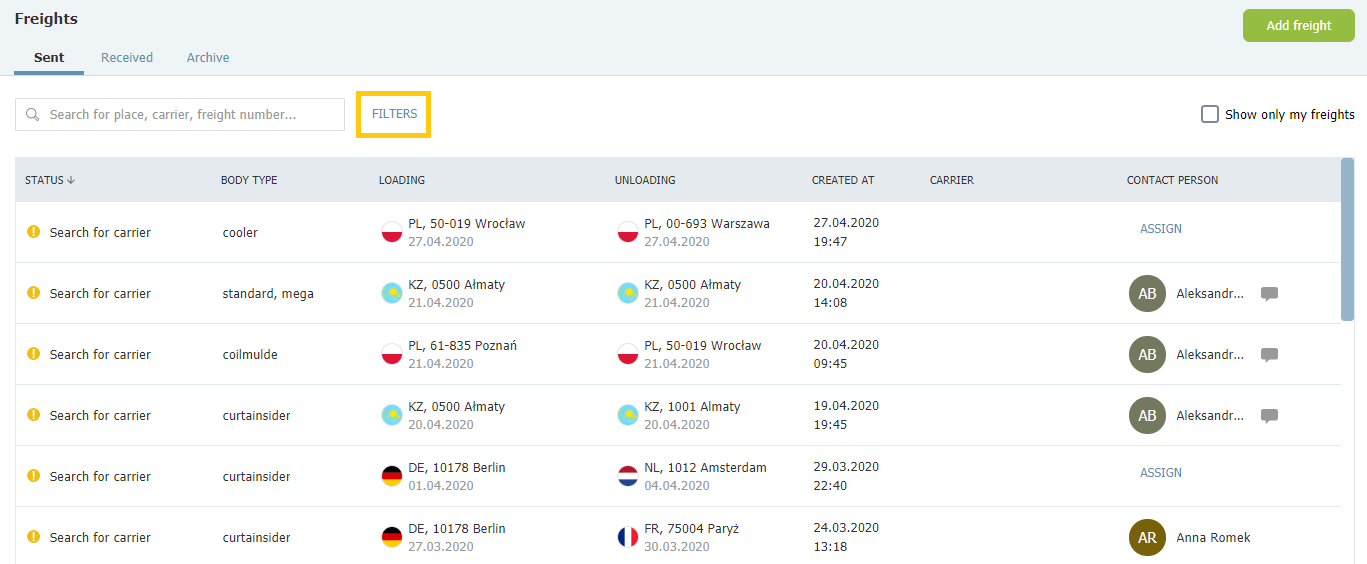The image size is (1367, 564).
Task: Select the coilmulde body type cell
Action: 250,355
